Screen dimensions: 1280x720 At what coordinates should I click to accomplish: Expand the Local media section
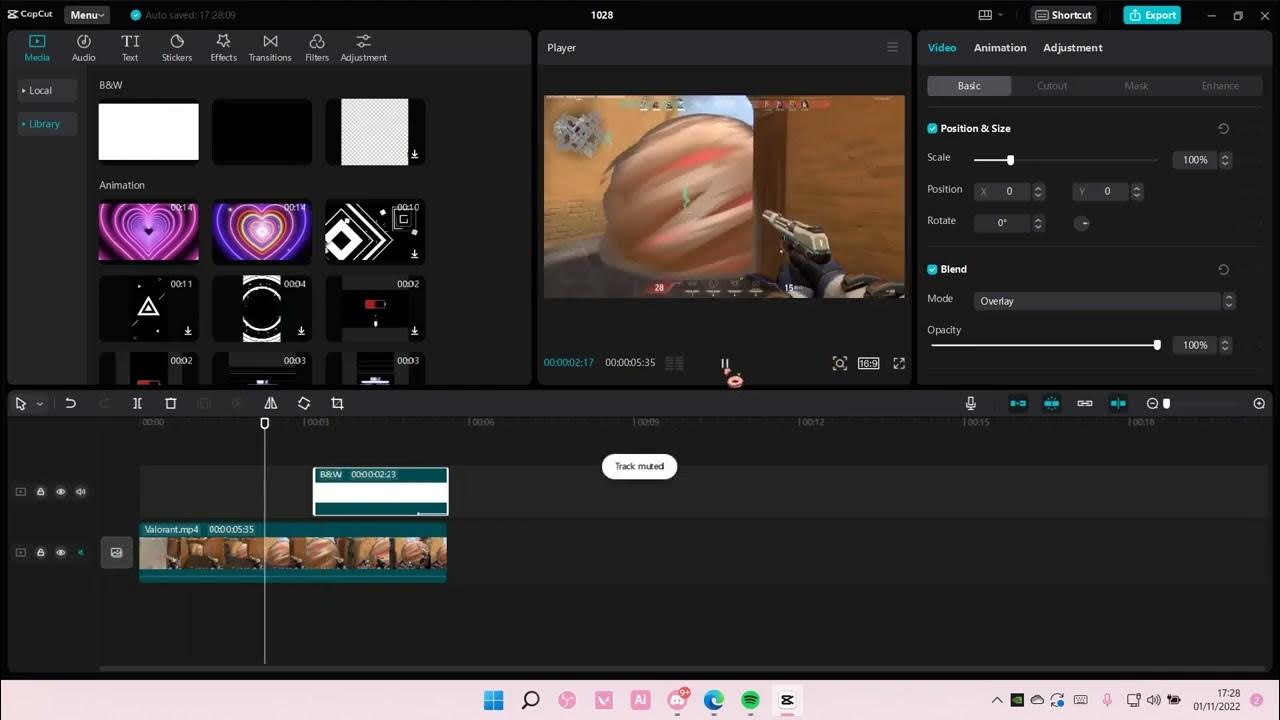coord(46,90)
